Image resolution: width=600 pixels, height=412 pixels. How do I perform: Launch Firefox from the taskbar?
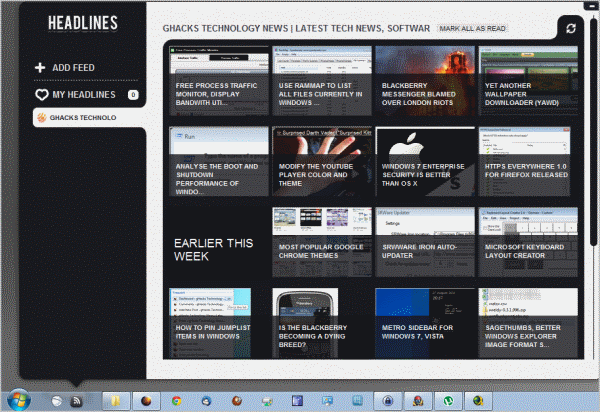click(x=145, y=399)
